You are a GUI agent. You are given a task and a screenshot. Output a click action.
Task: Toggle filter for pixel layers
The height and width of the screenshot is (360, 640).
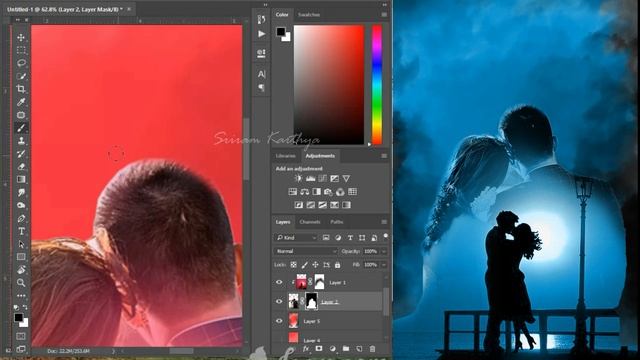coord(326,238)
